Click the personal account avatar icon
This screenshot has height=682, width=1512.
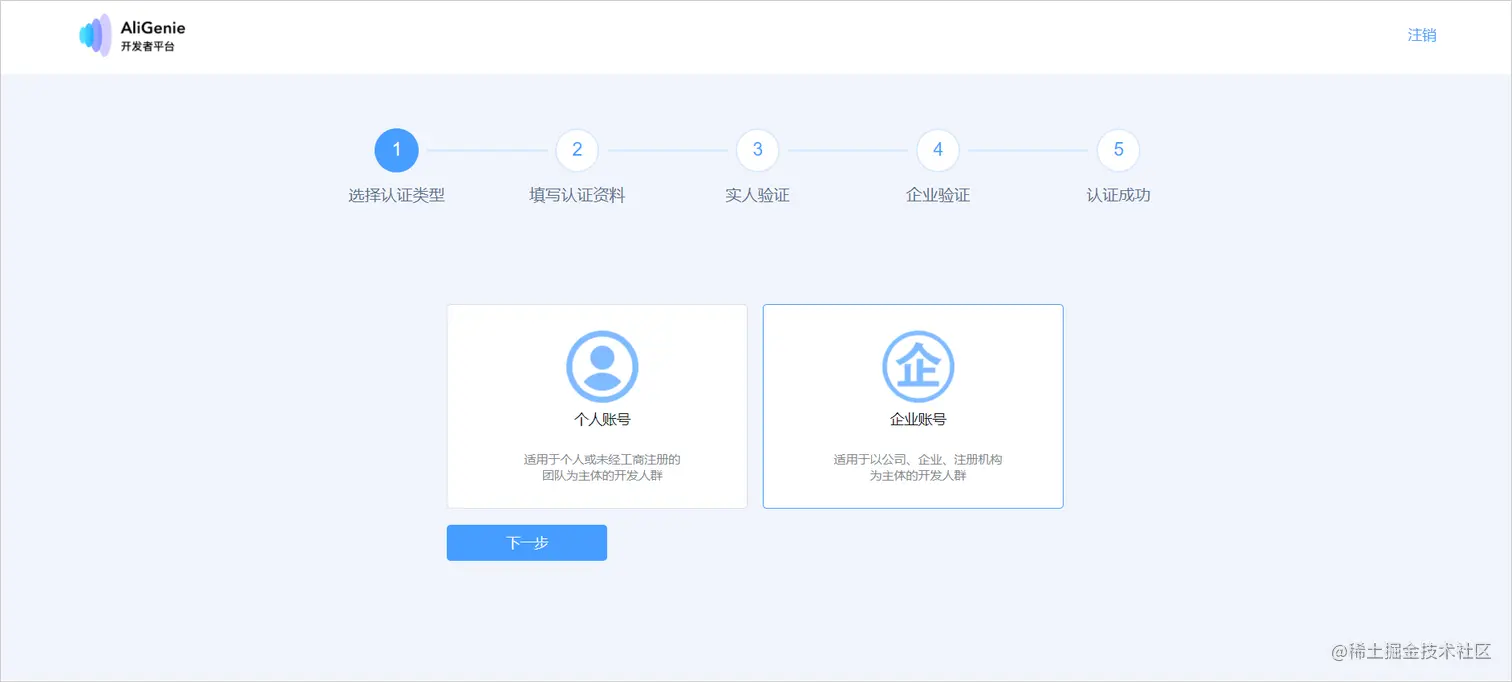pyautogui.click(x=603, y=366)
